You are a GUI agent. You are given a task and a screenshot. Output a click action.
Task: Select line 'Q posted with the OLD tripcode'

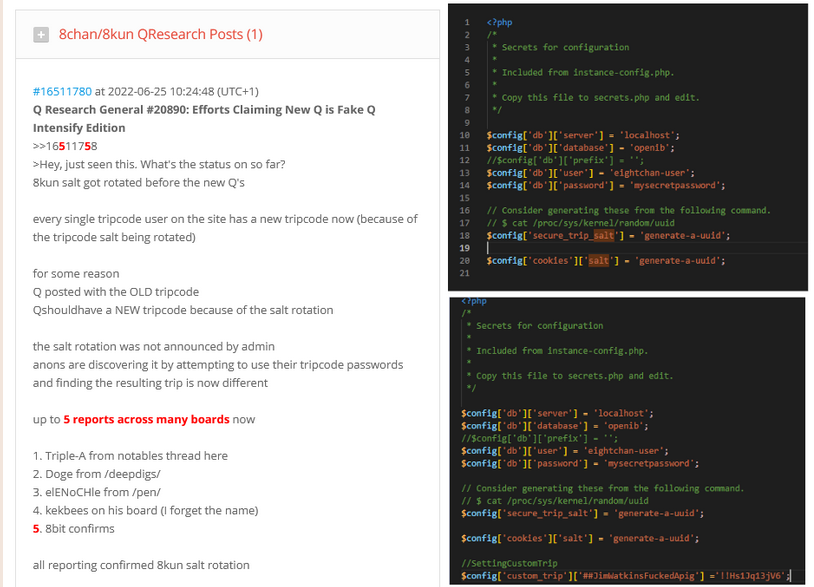click(116, 292)
